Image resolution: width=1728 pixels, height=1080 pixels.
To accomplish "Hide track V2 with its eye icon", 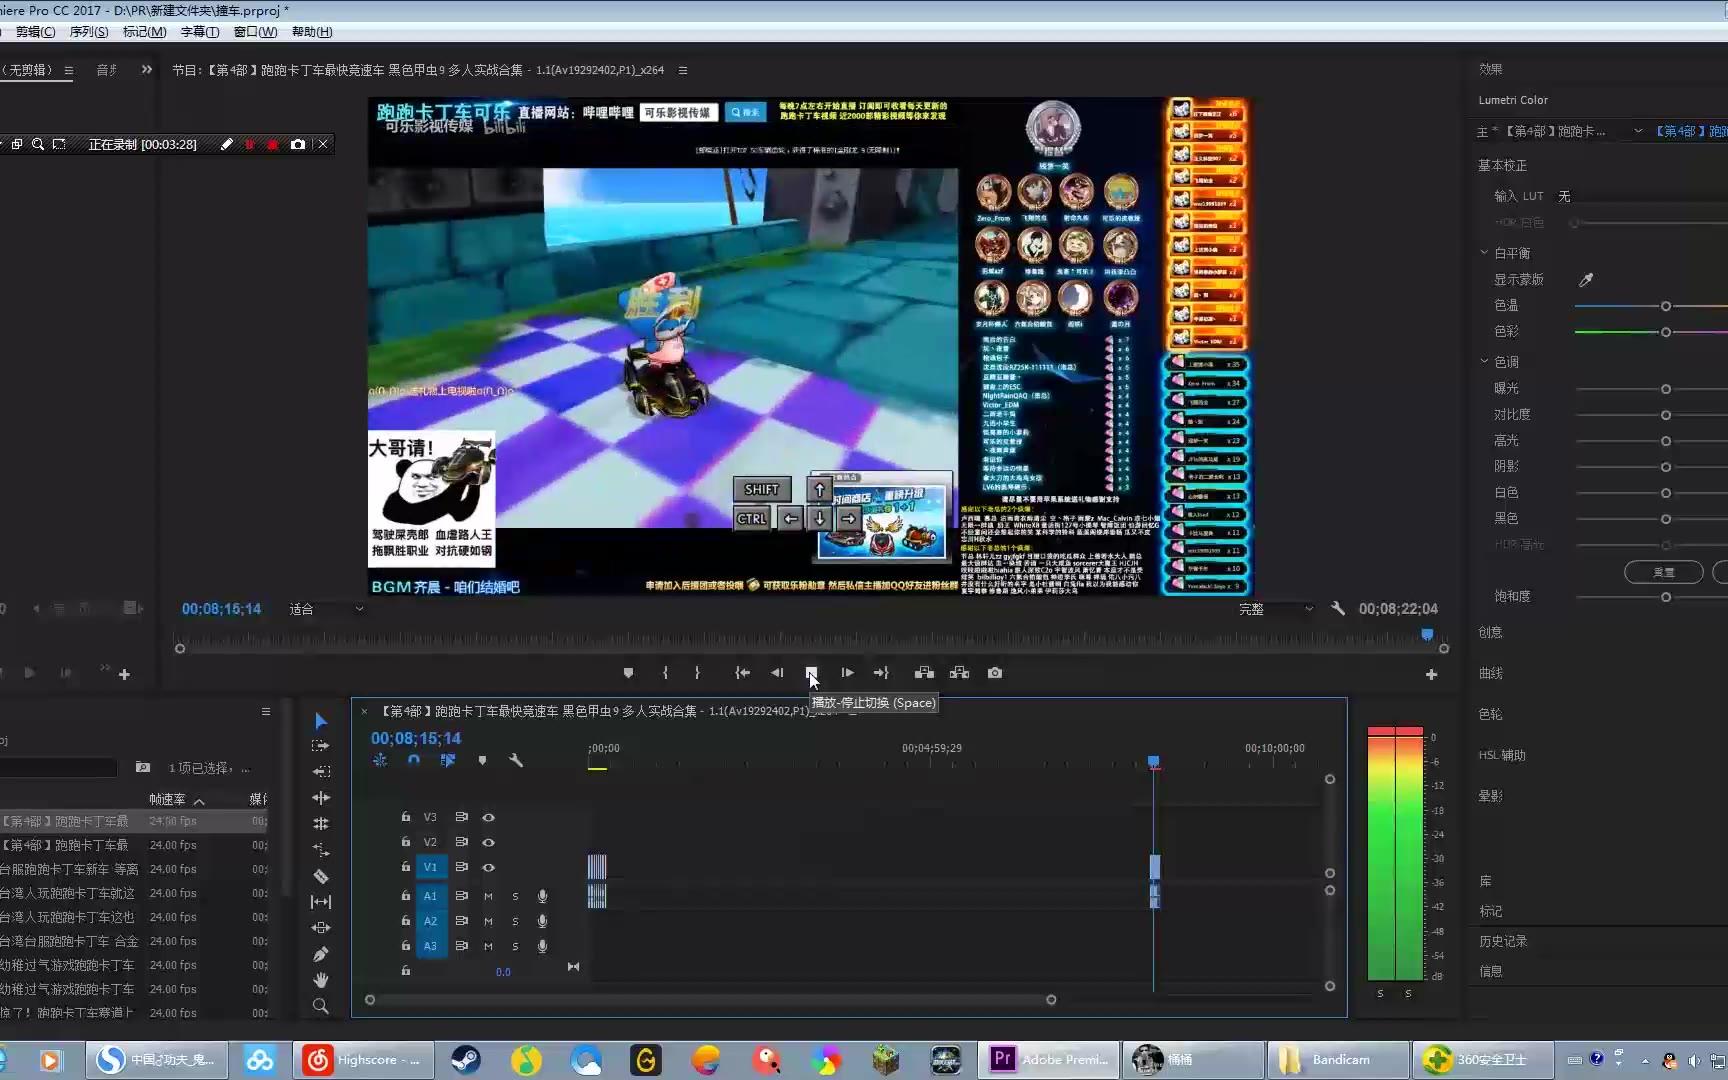I will [x=489, y=842].
